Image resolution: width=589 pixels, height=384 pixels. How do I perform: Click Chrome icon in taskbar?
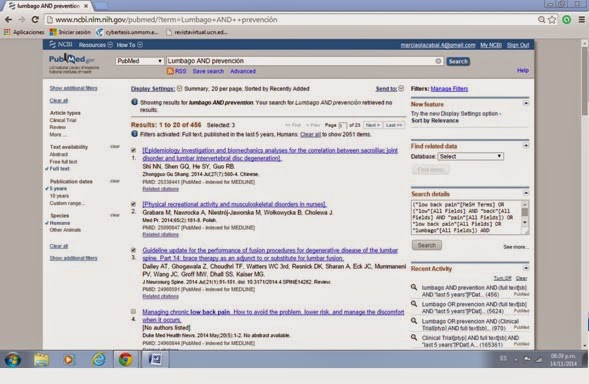click(x=125, y=360)
